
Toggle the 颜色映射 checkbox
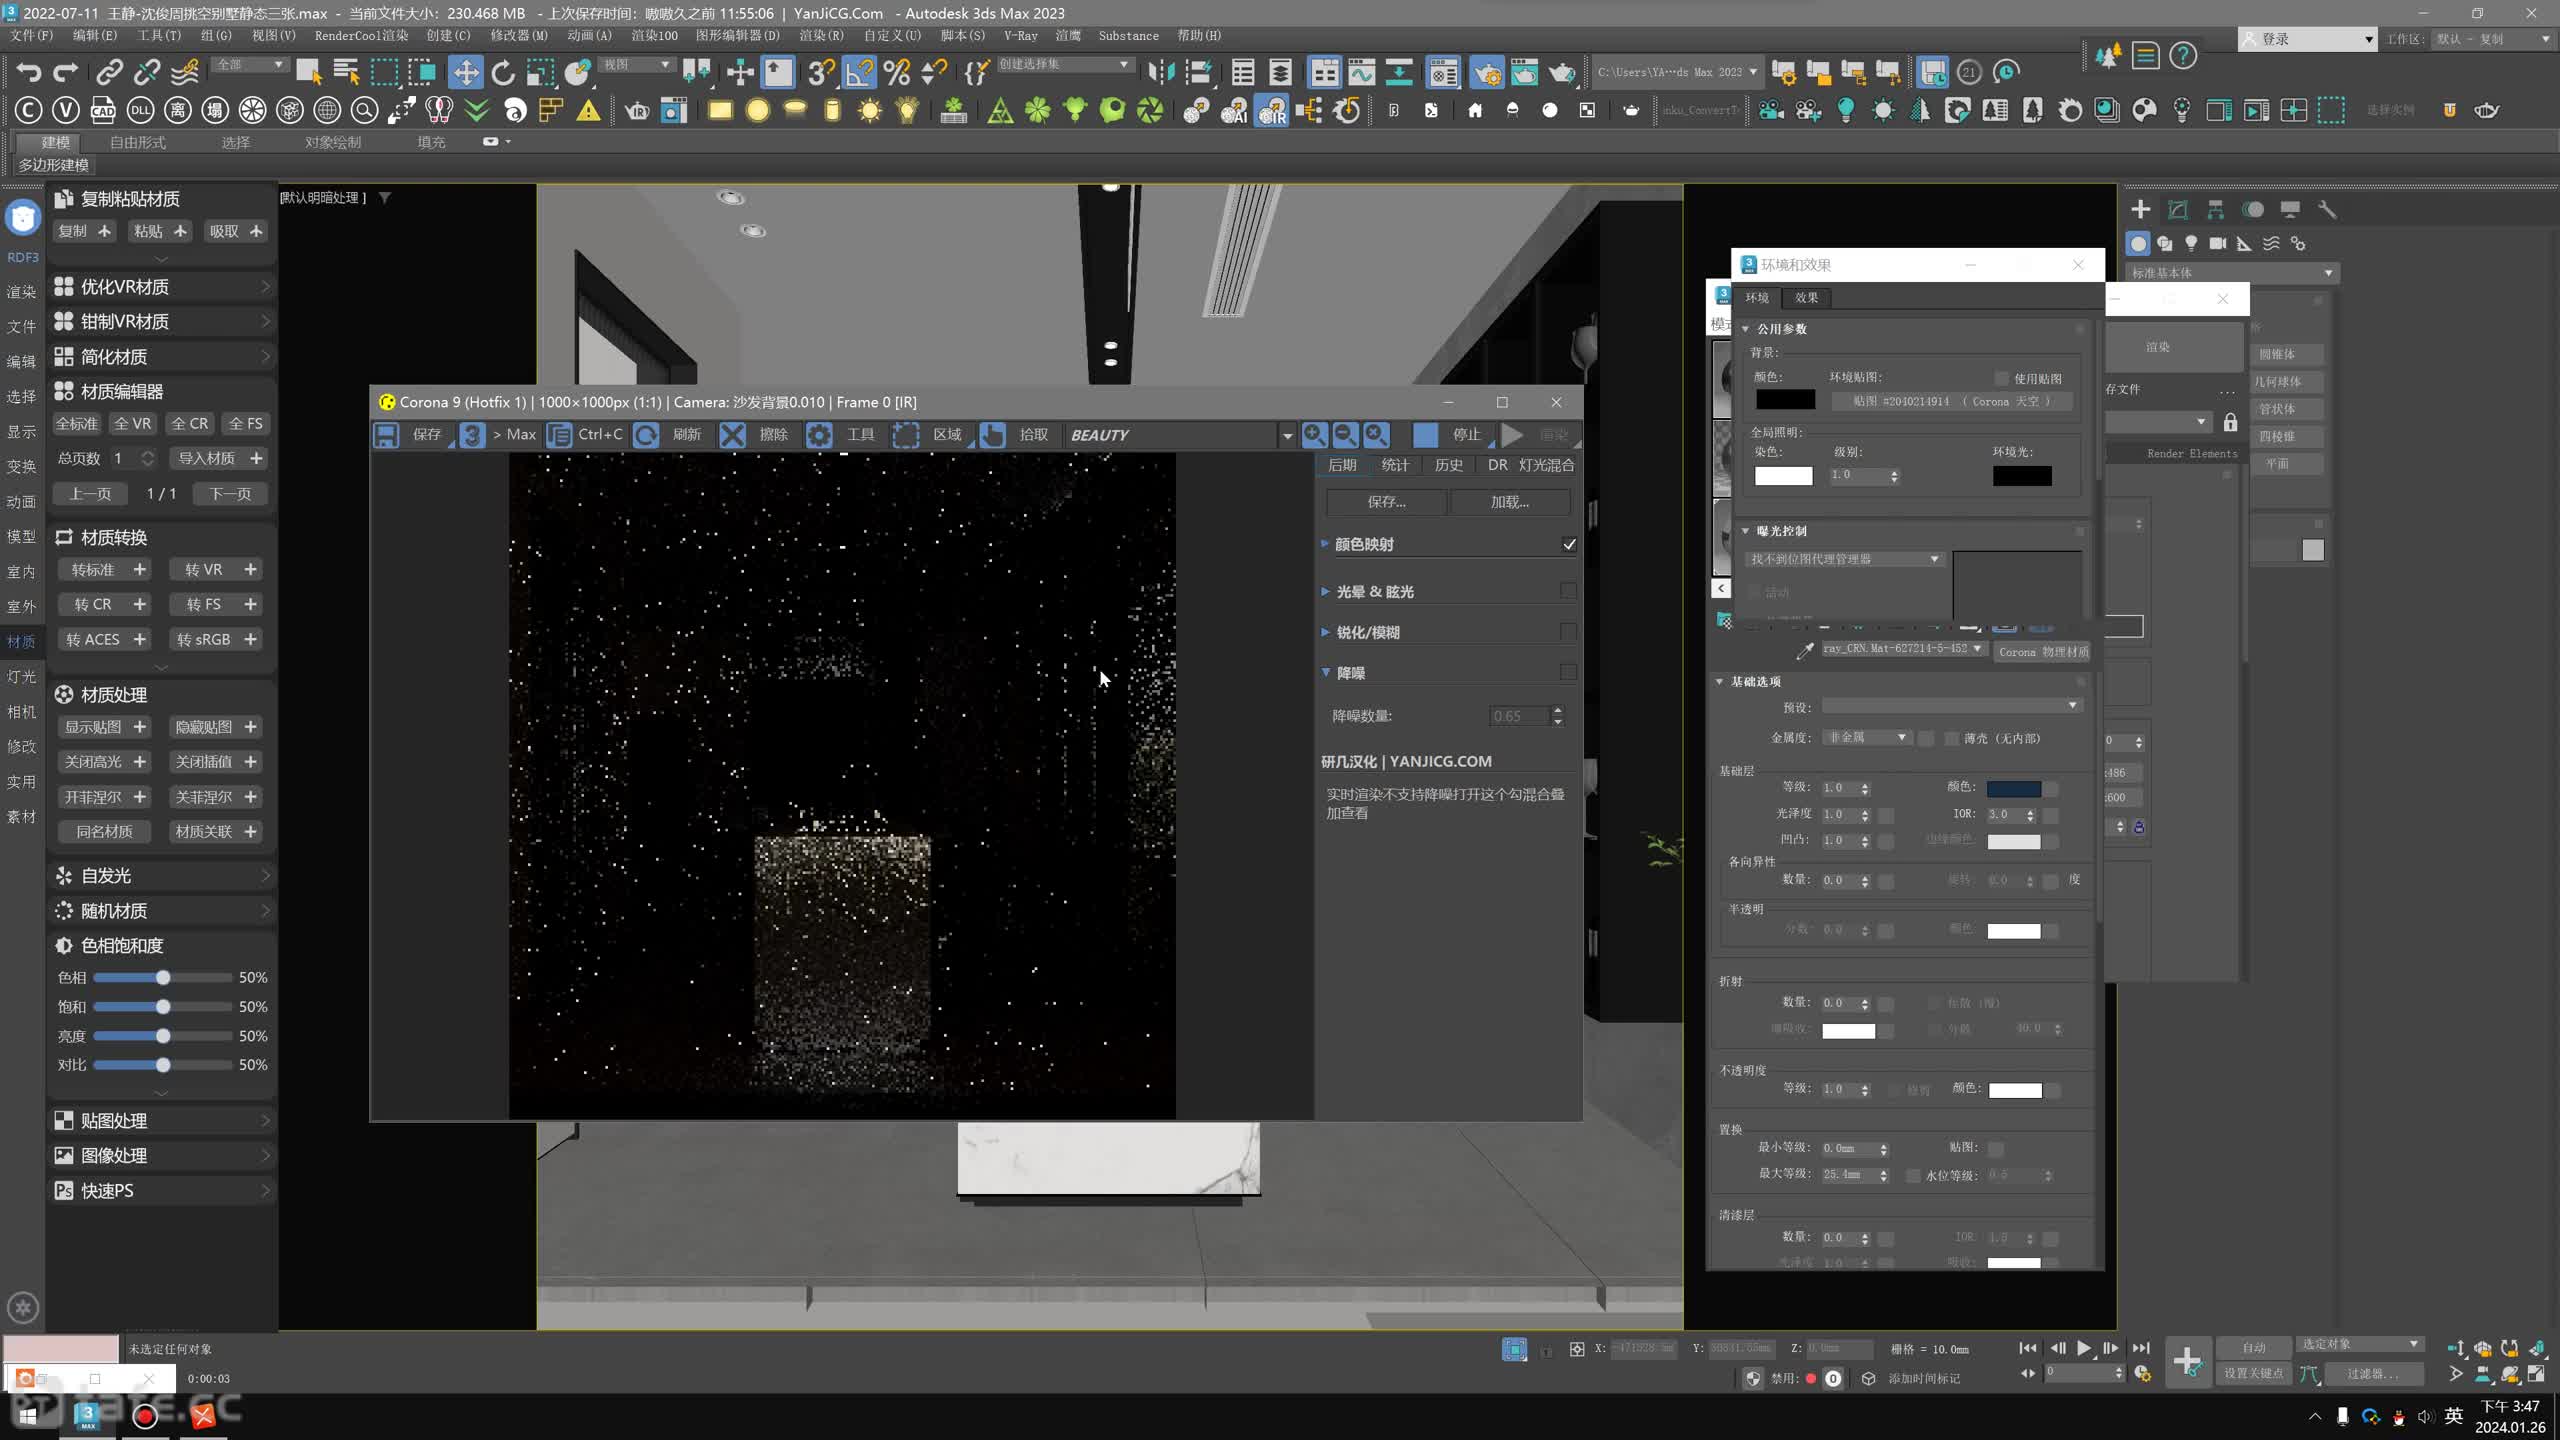1569,544
